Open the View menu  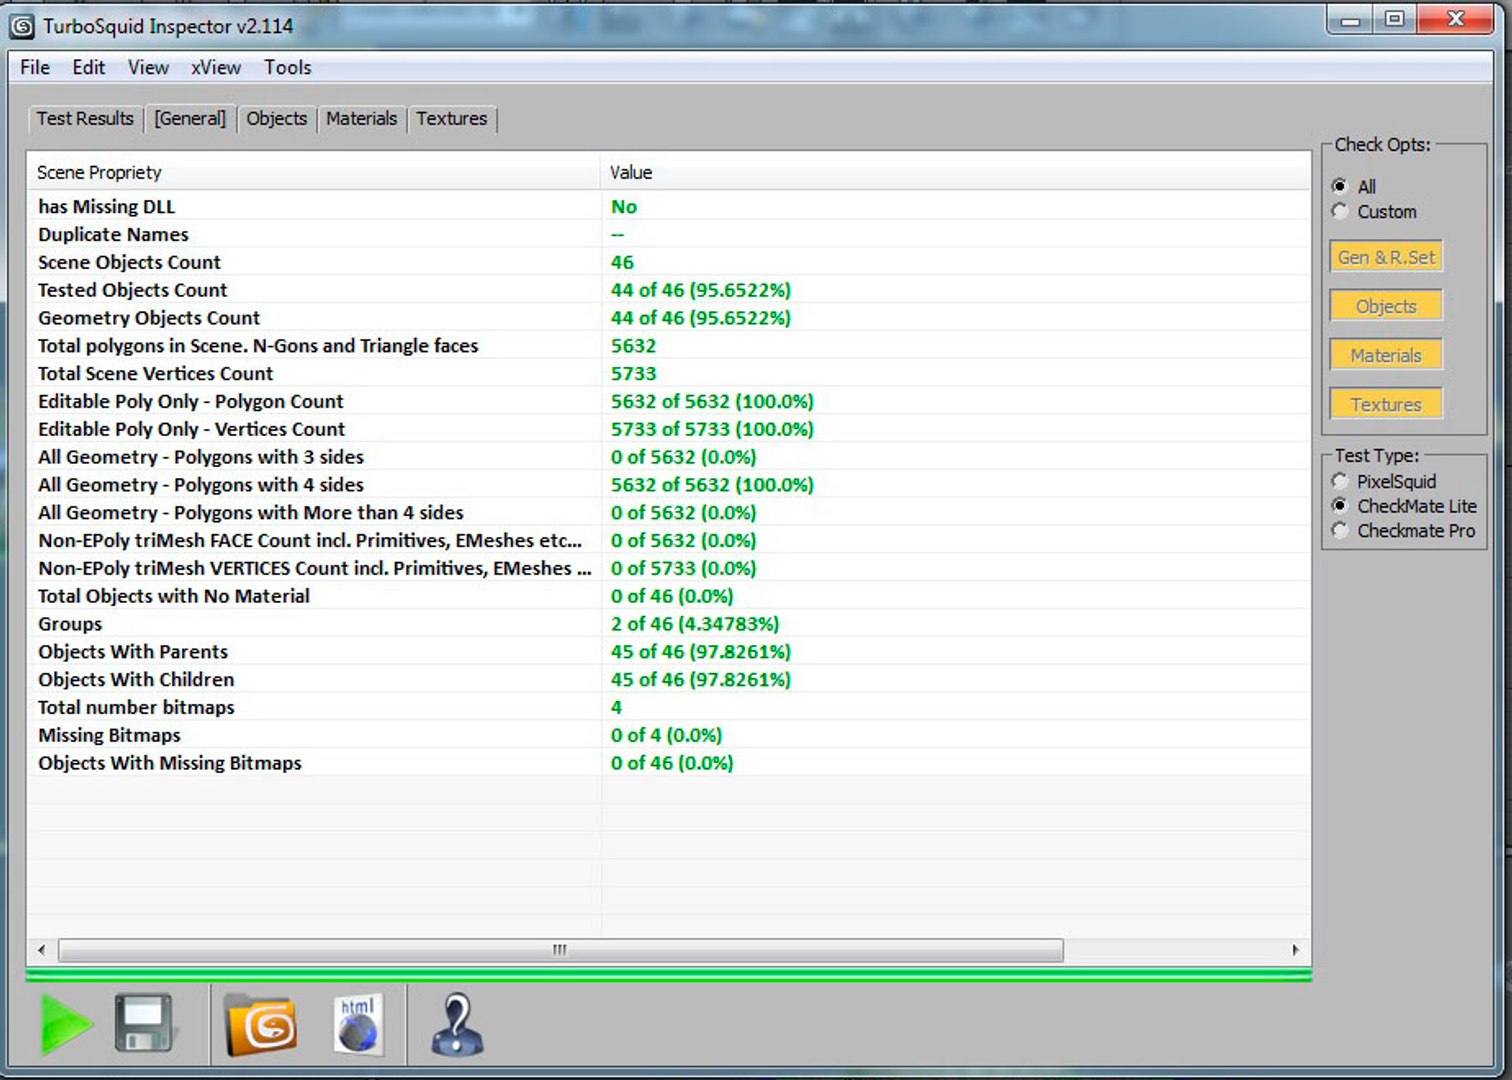(148, 67)
